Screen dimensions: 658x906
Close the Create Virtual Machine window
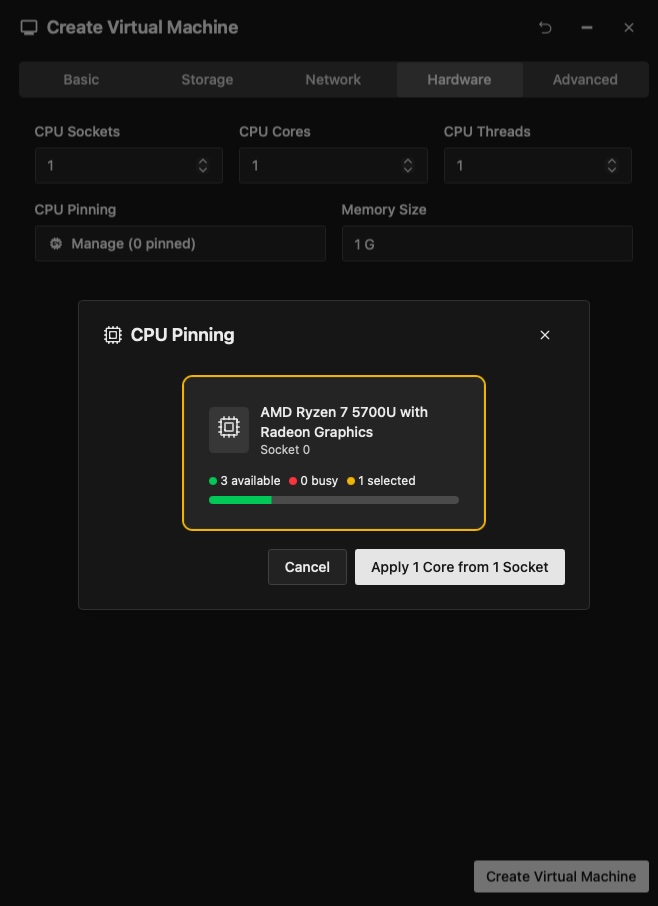(x=629, y=28)
